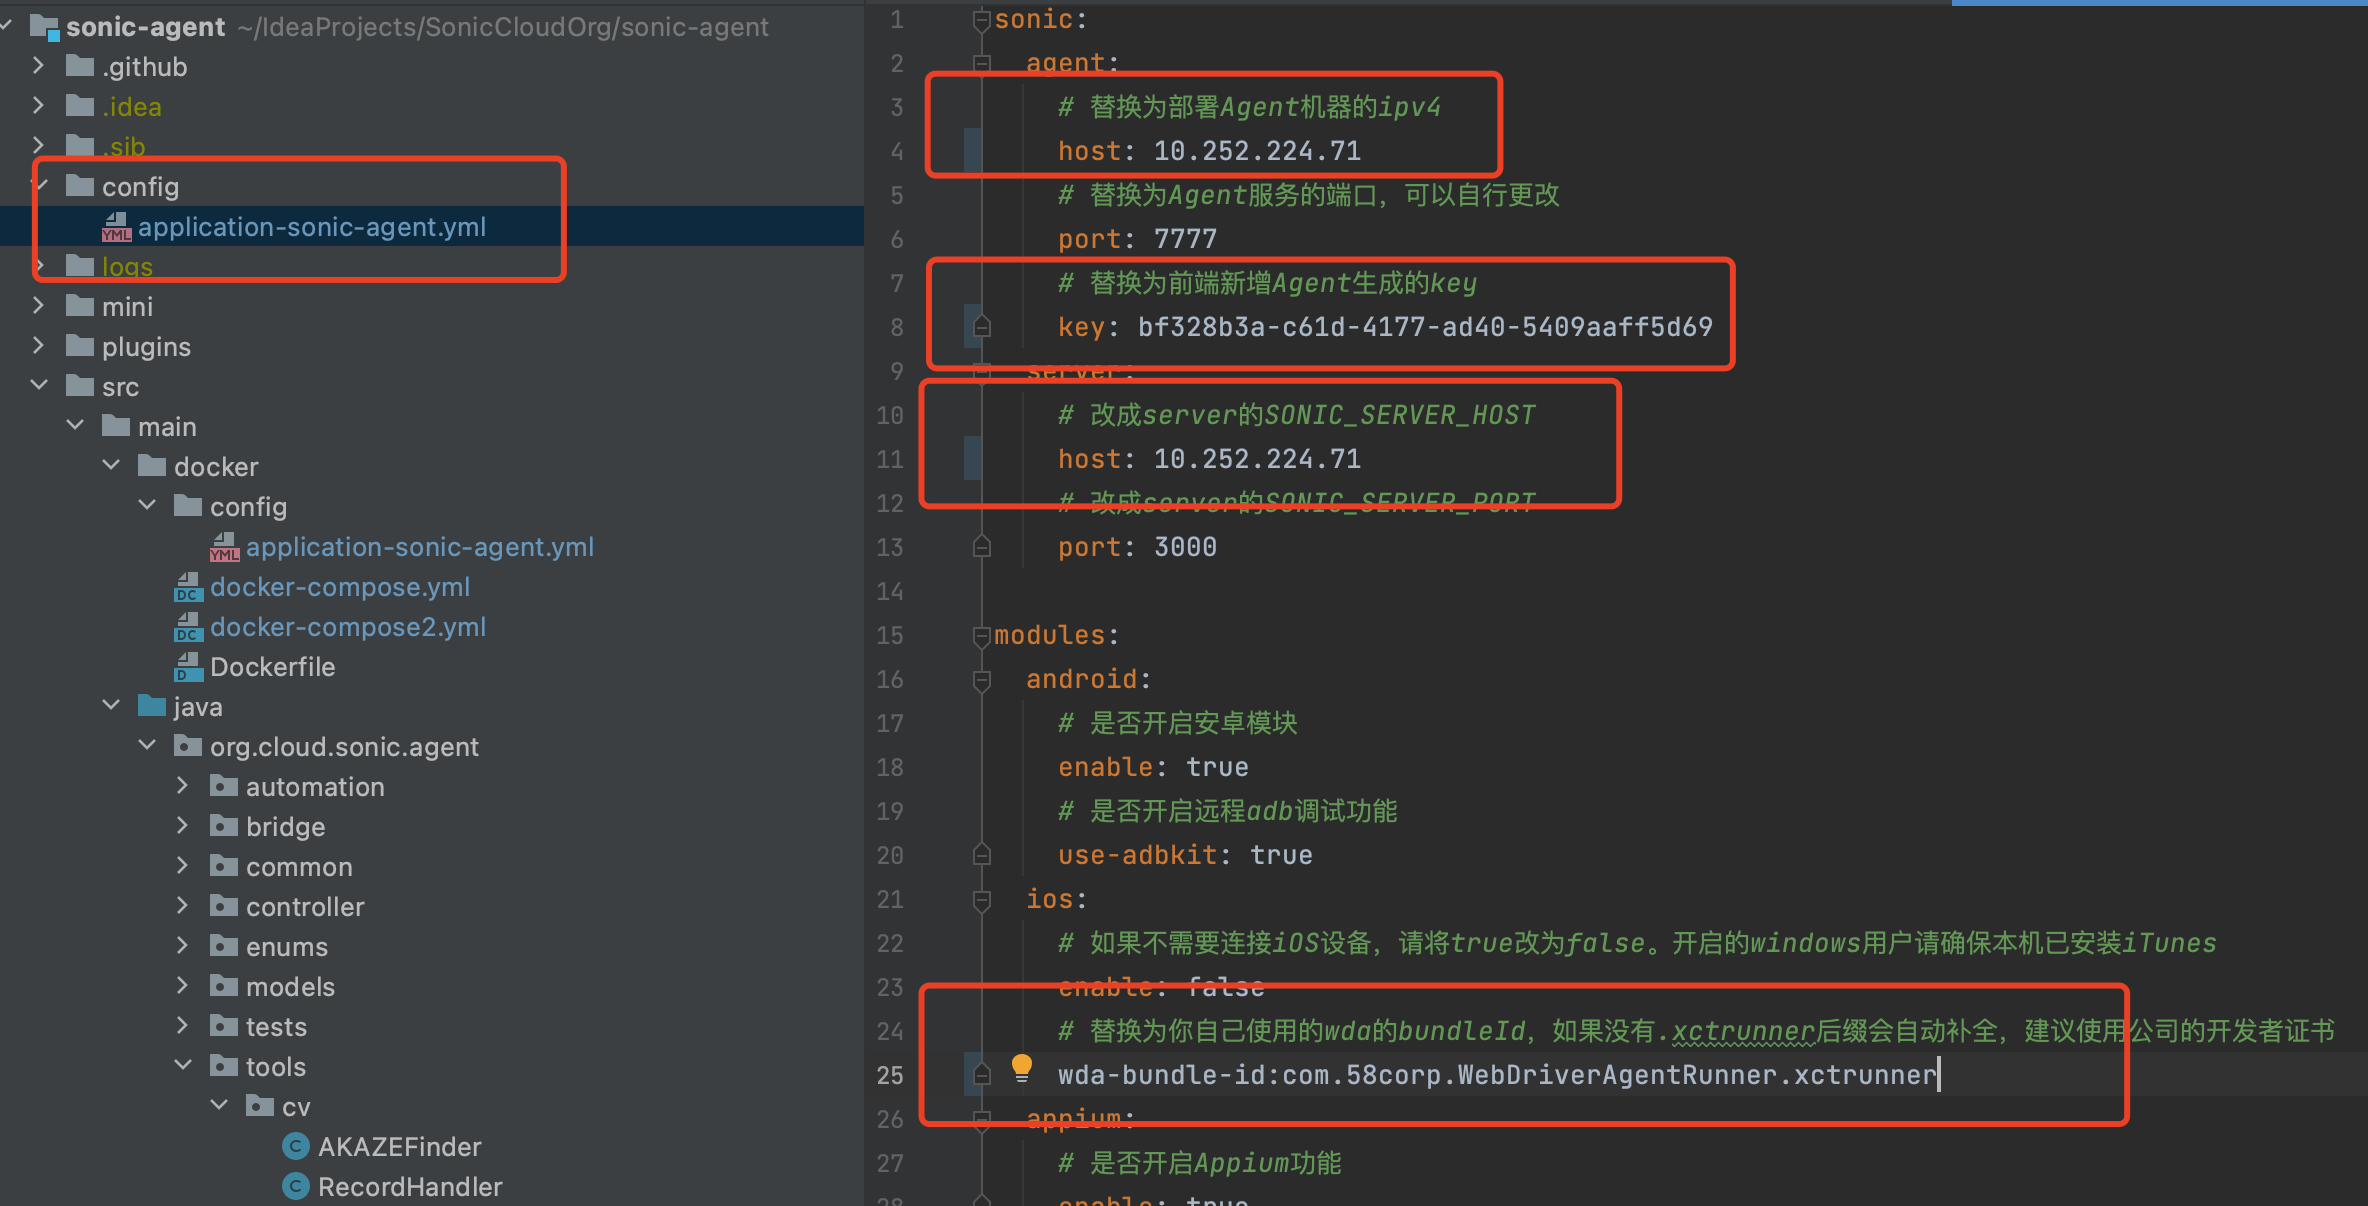Viewport: 2368px width, 1206px height.
Task: Click the server port value 3000
Action: tap(1185, 547)
